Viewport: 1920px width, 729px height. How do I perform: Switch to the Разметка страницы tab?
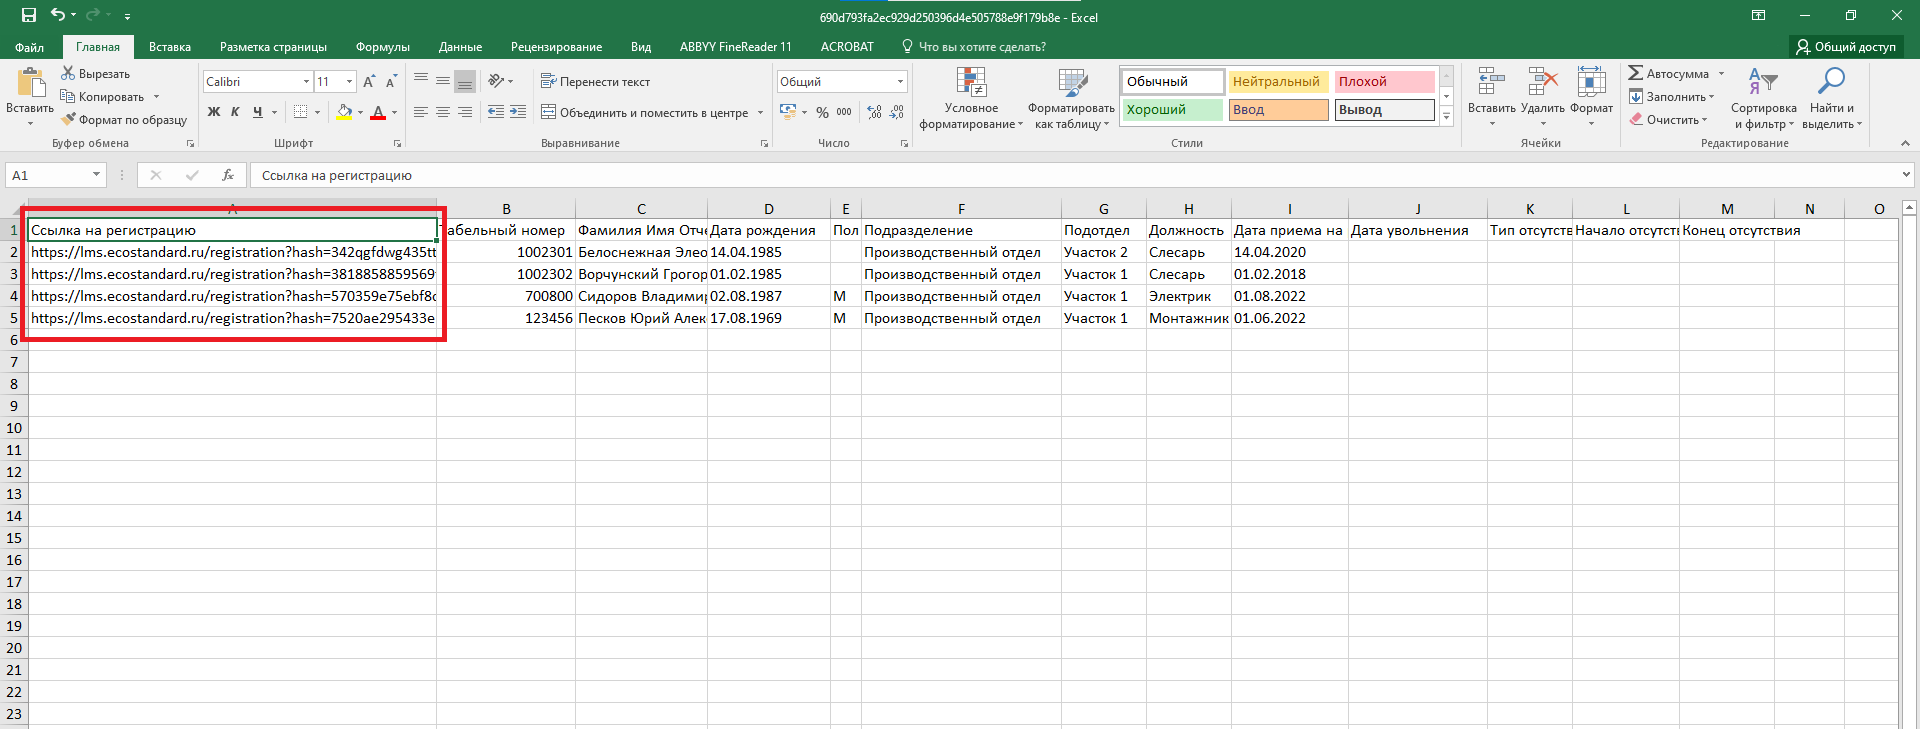273,47
